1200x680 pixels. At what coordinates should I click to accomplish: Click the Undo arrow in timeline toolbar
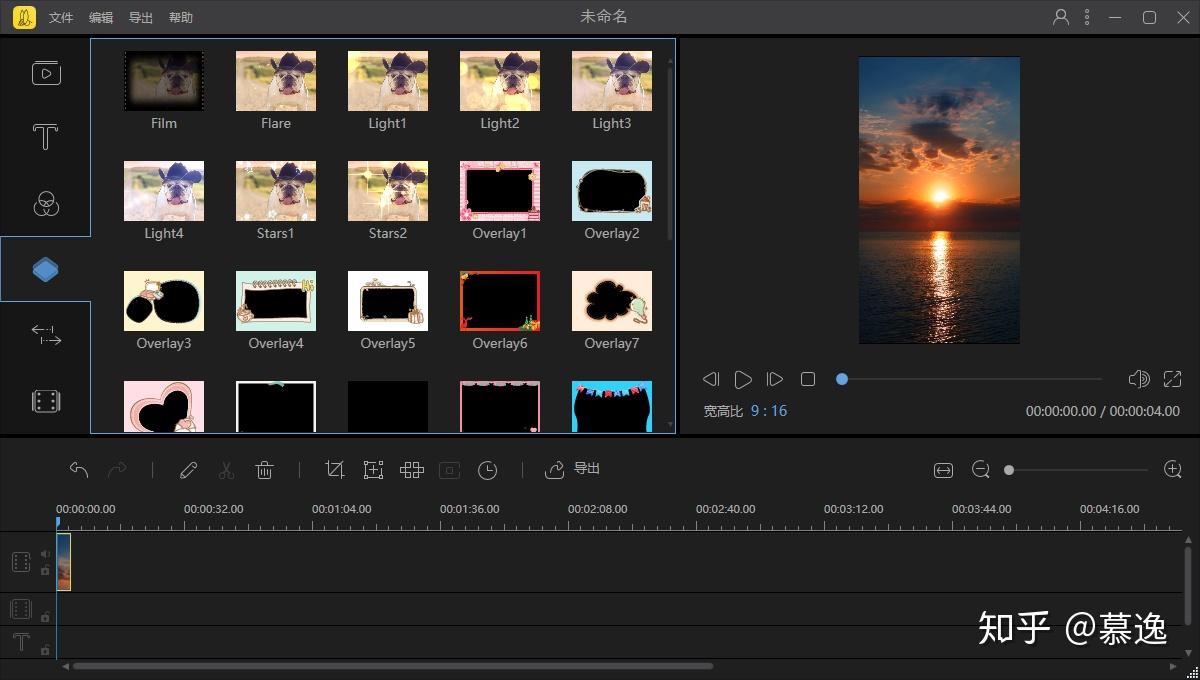point(79,470)
